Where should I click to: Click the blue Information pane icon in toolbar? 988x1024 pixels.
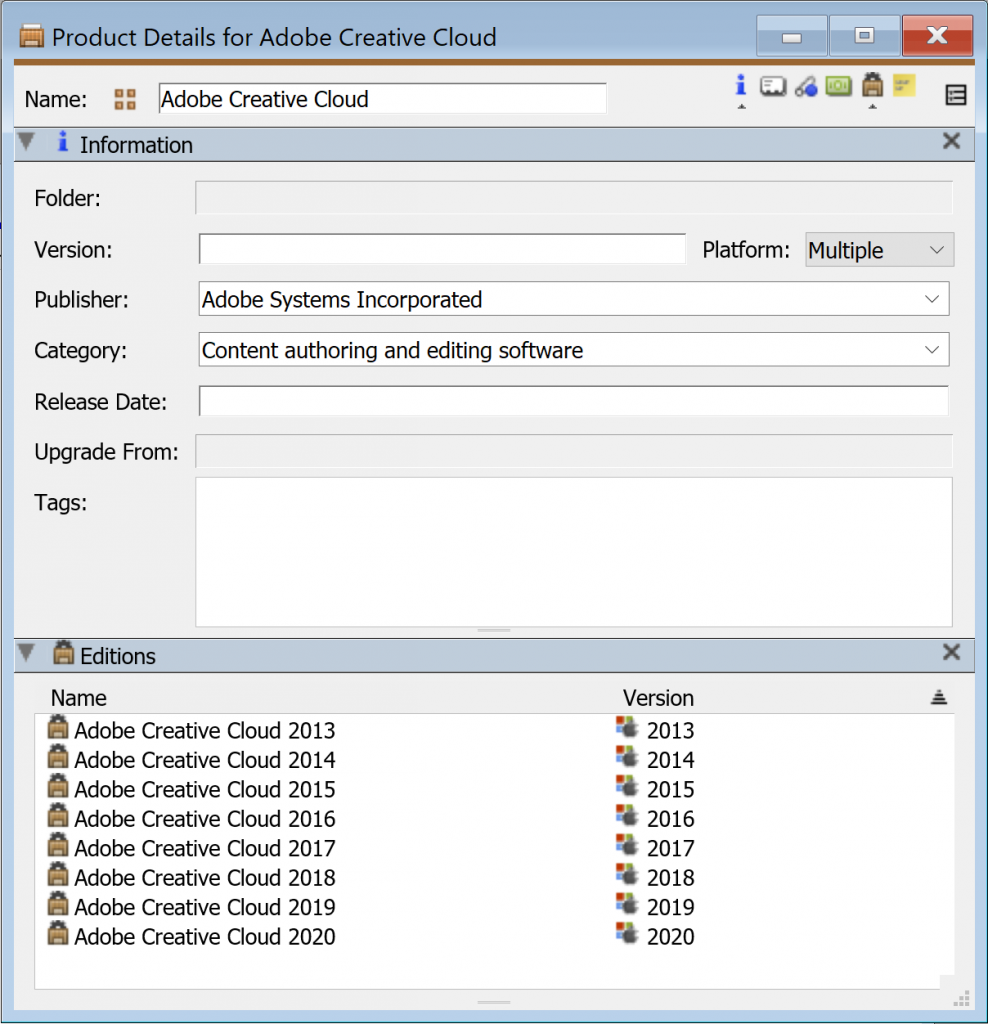tap(741, 86)
